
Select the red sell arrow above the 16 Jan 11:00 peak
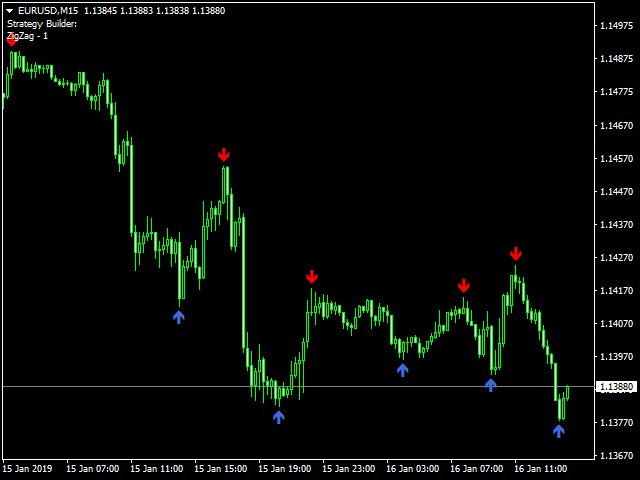click(x=516, y=253)
